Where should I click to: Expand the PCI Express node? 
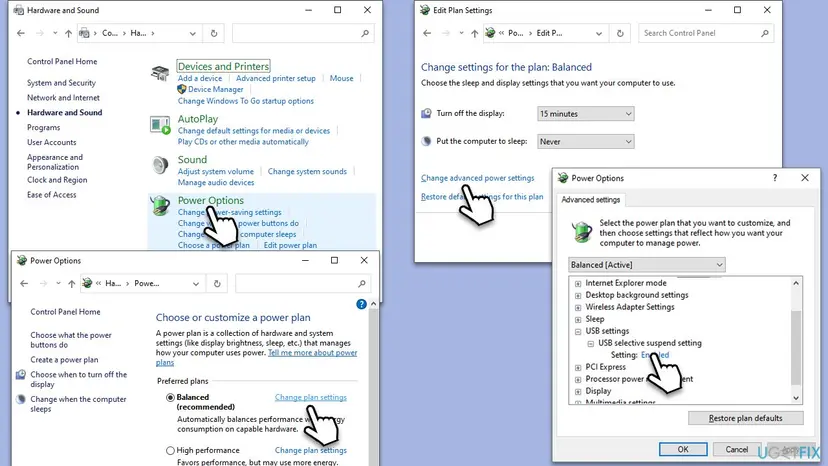[578, 368]
